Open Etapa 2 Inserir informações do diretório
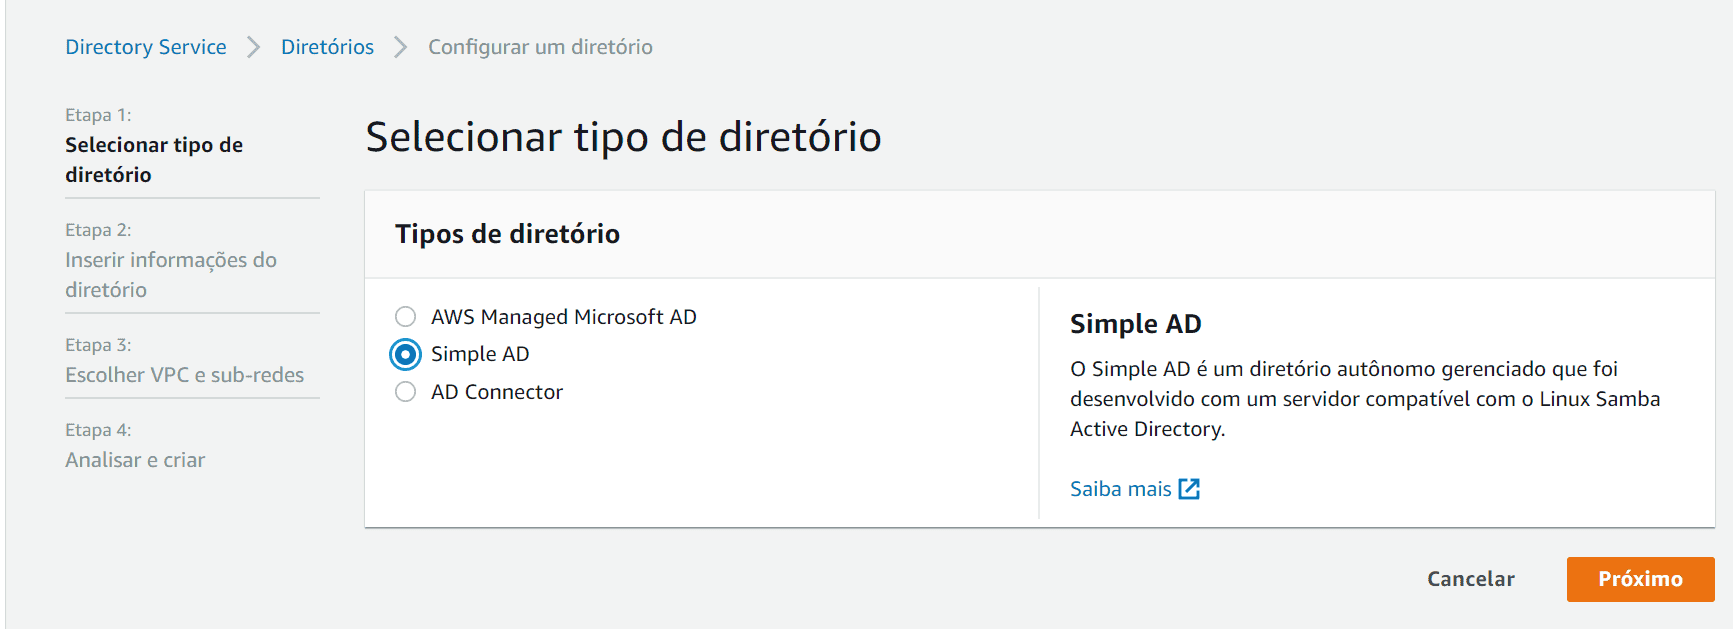The height and width of the screenshot is (629, 1733). [171, 274]
